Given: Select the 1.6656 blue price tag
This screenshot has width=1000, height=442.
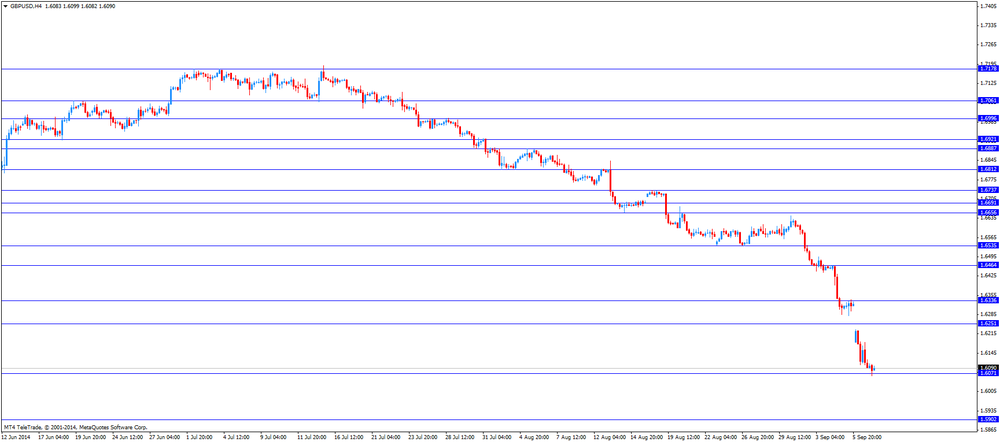Looking at the screenshot, I should [988, 212].
